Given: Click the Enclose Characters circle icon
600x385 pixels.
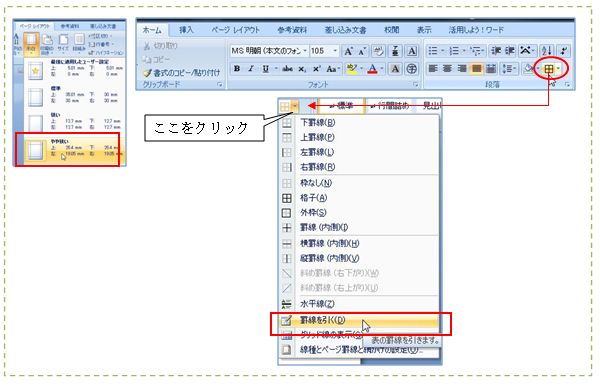Looking at the screenshot, I should pos(411,69).
